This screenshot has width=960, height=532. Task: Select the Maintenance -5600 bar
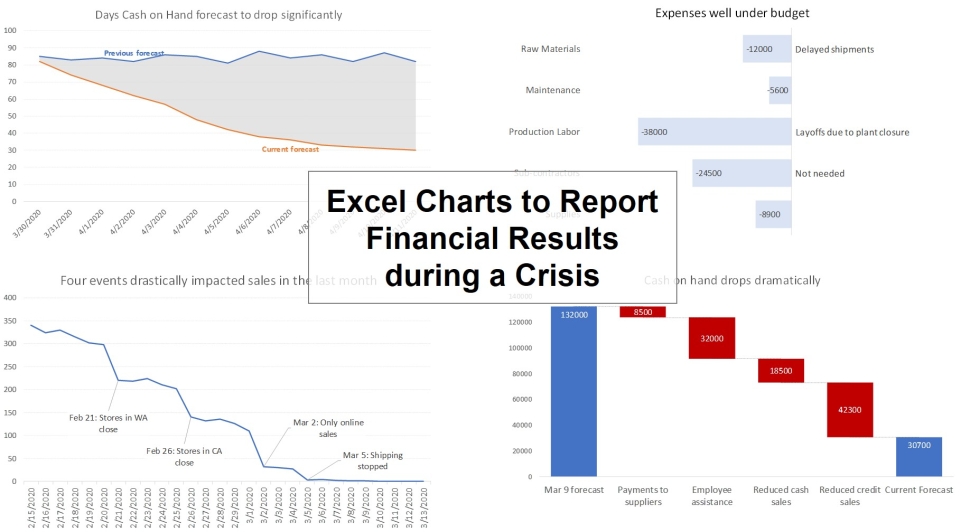pos(780,90)
